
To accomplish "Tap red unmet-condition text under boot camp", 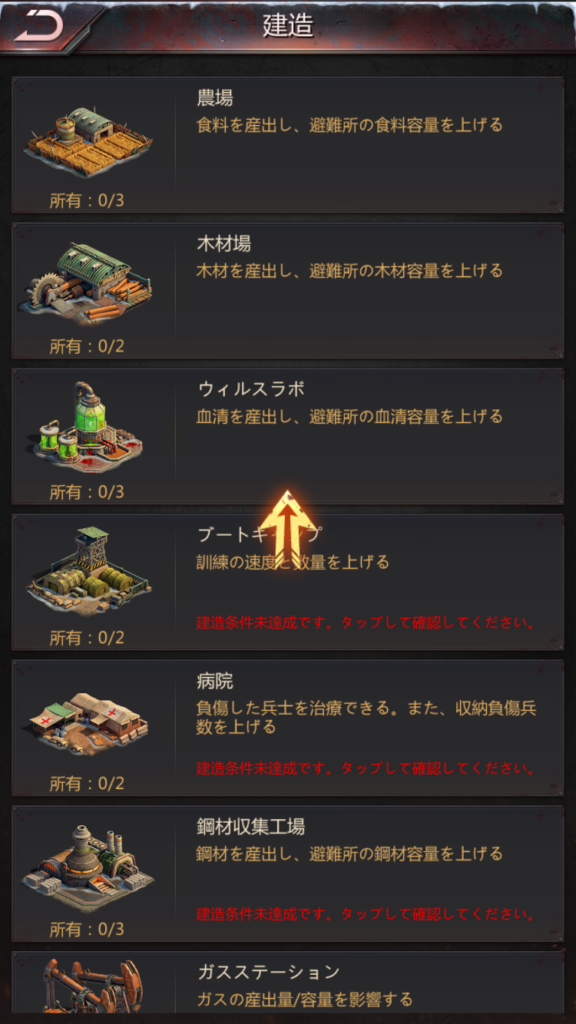I will point(366,622).
